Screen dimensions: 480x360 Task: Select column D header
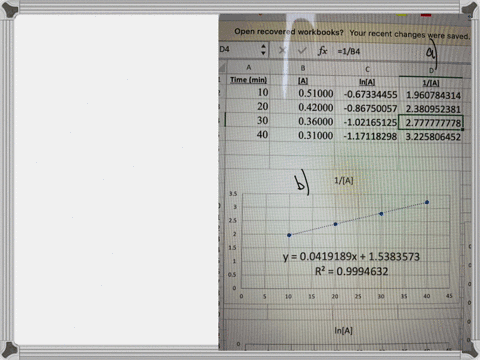pyautogui.click(x=431, y=71)
